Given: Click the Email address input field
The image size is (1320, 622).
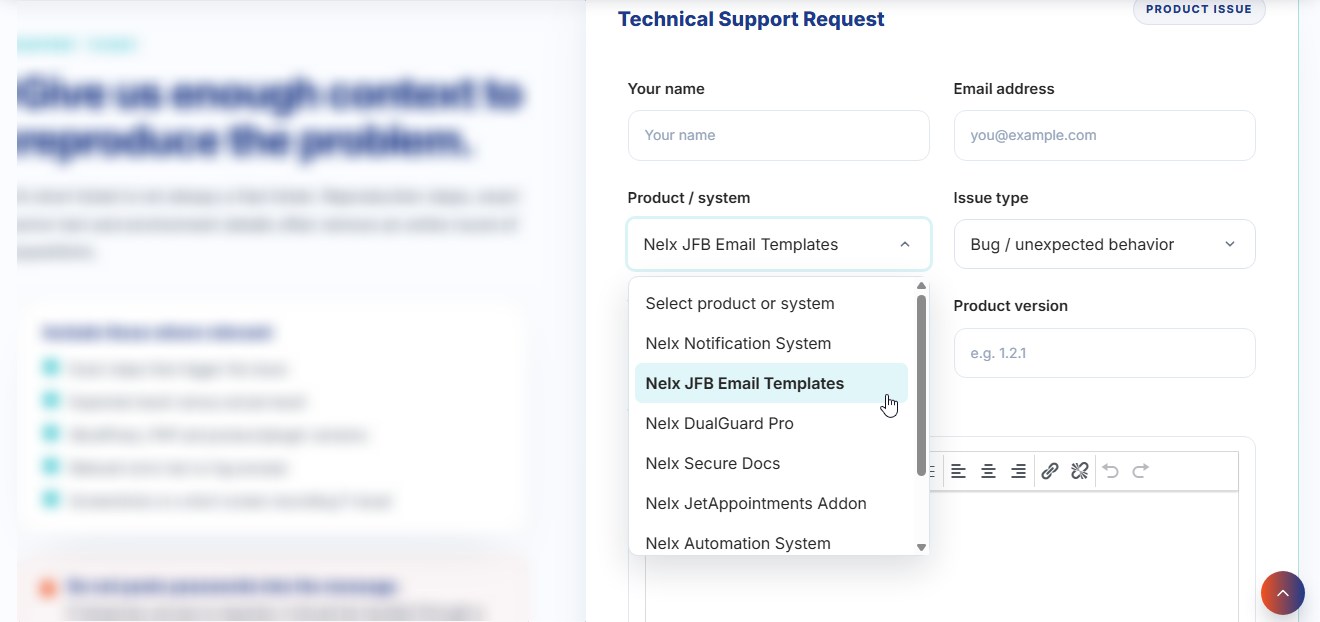Looking at the screenshot, I should [1105, 135].
